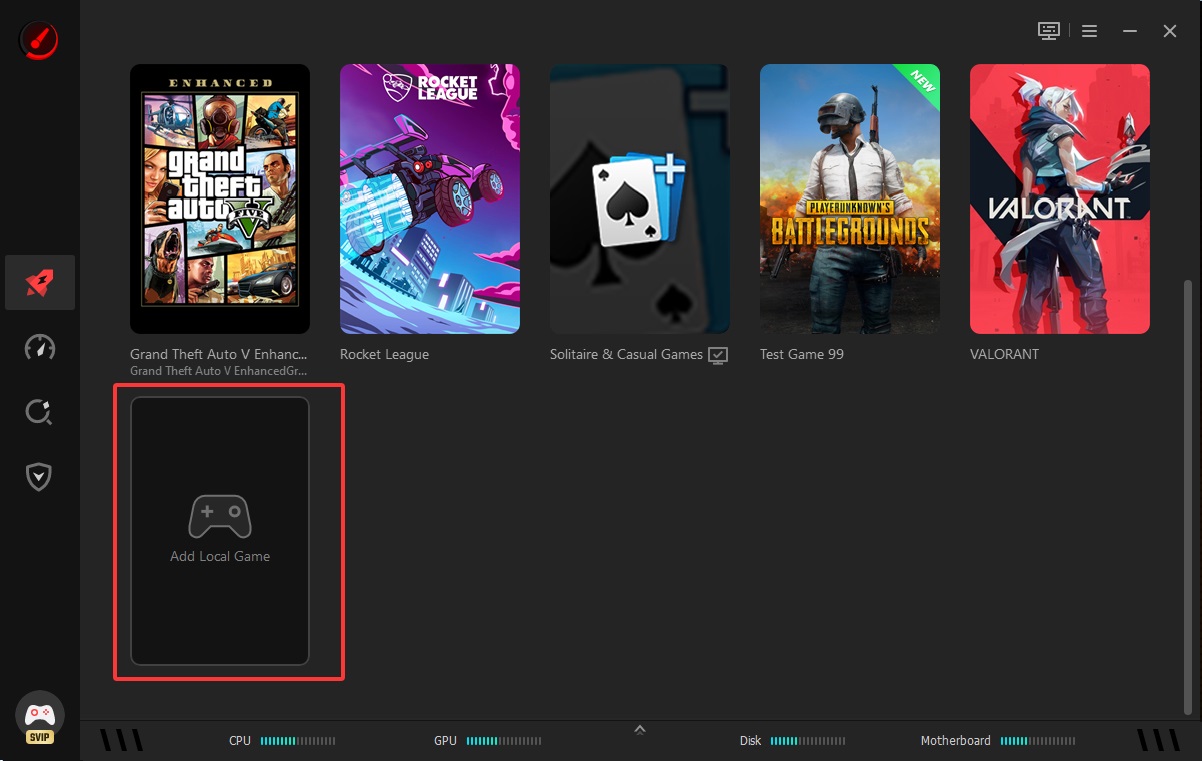This screenshot has width=1202, height=761.
Task: Click the Disk usage bar
Action: pyautogui.click(x=807, y=741)
